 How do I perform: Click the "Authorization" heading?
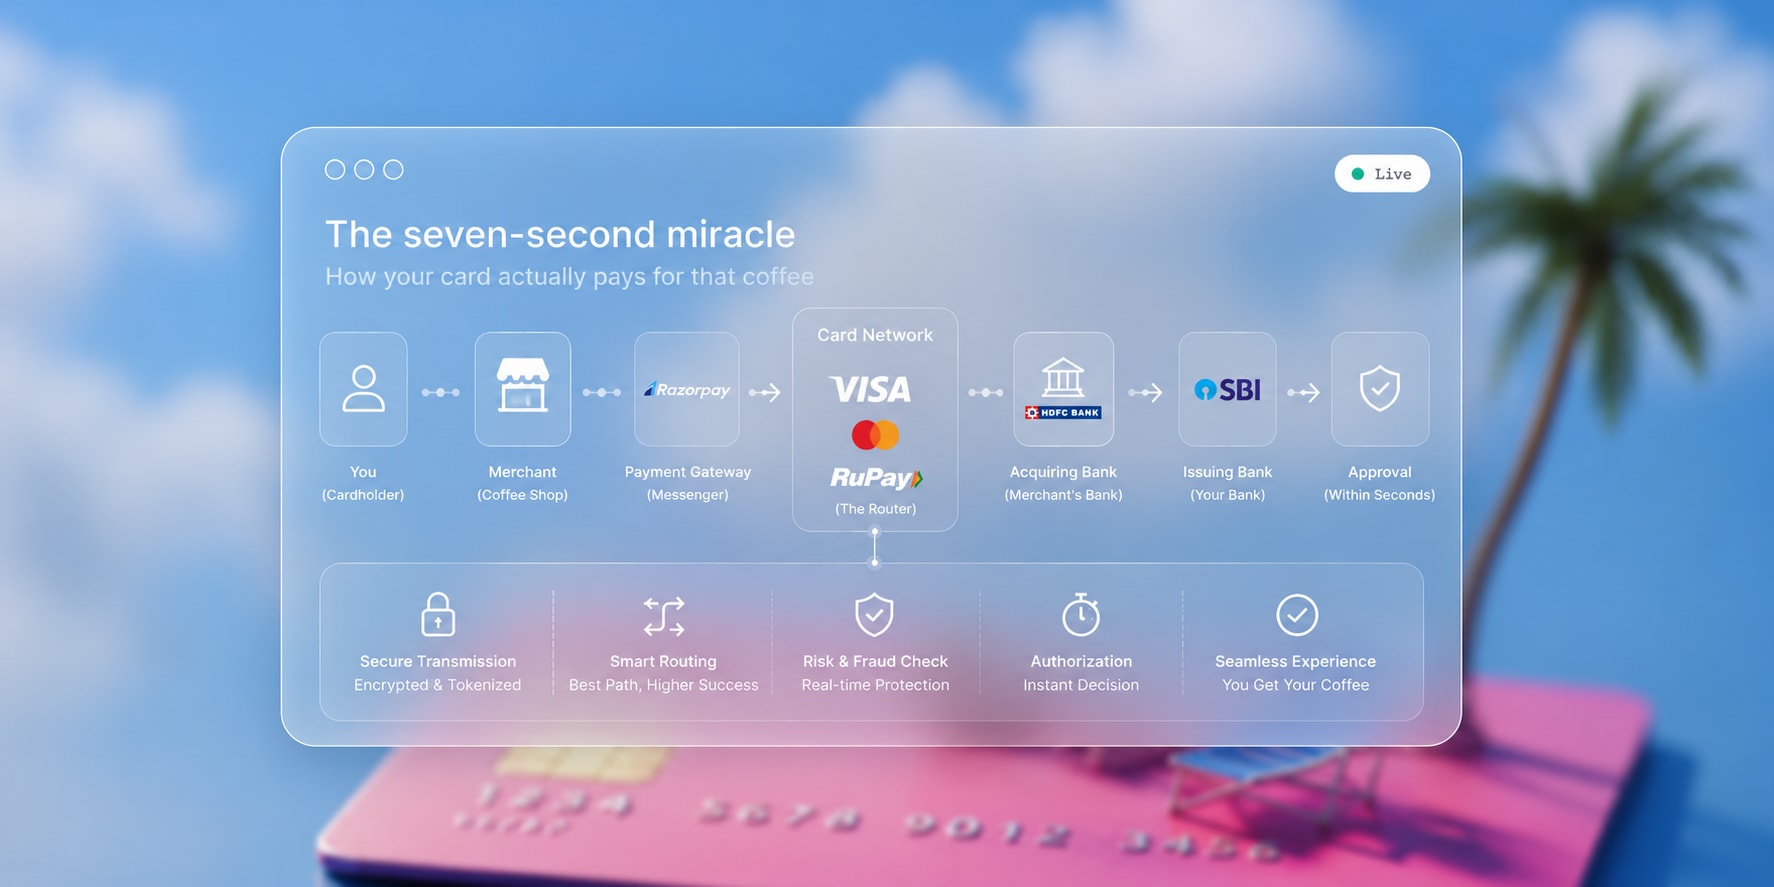point(1081,661)
